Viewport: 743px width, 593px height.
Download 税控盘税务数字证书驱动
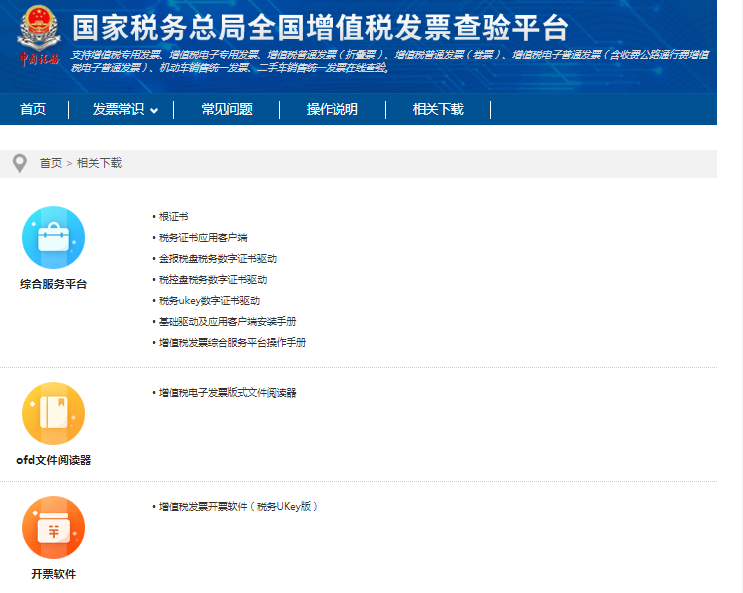[213, 280]
